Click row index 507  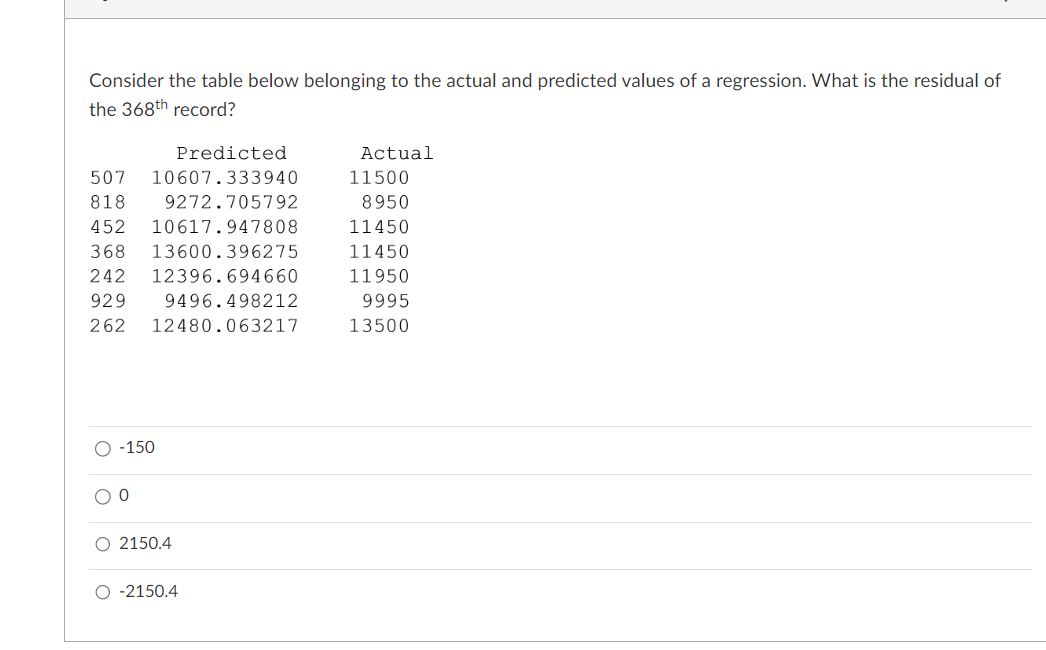tap(108, 178)
